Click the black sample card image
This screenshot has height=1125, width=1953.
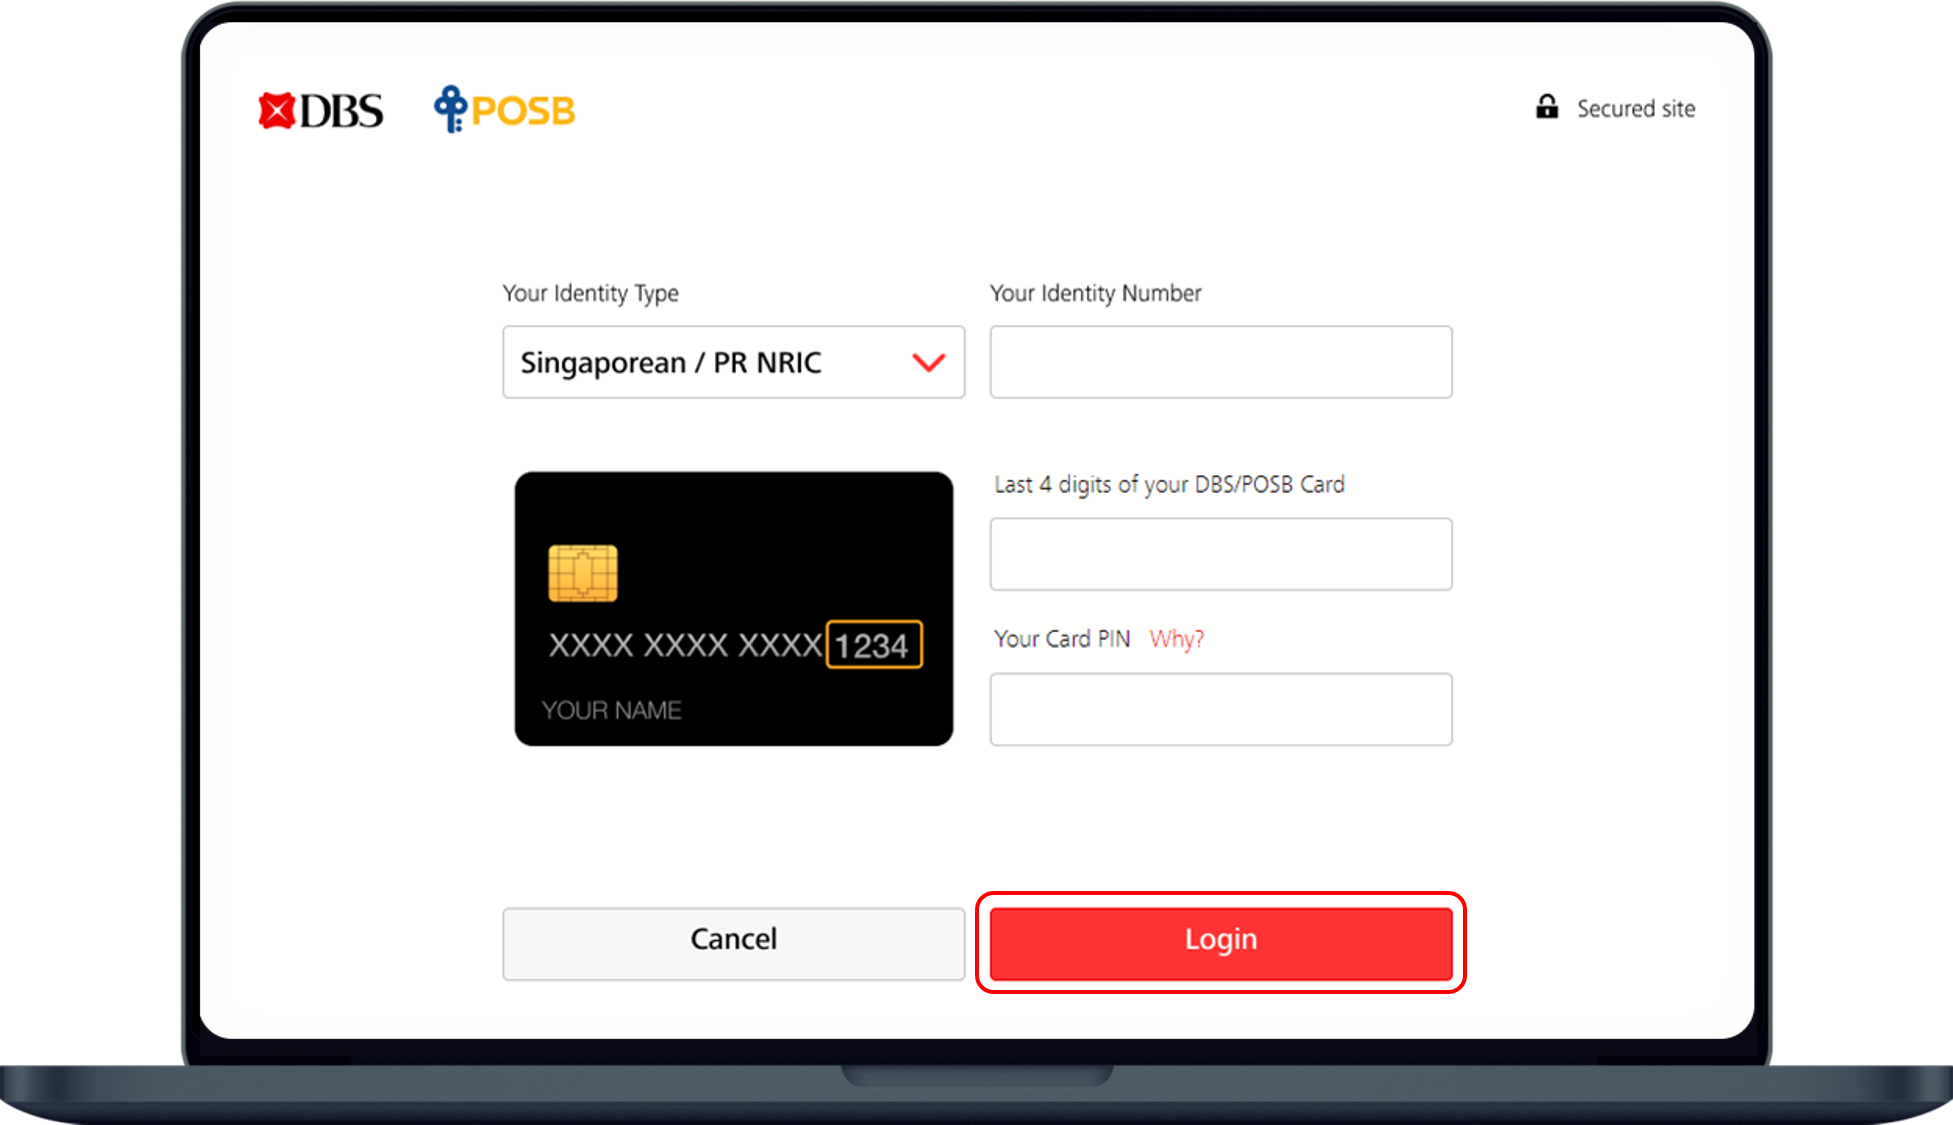tap(733, 609)
